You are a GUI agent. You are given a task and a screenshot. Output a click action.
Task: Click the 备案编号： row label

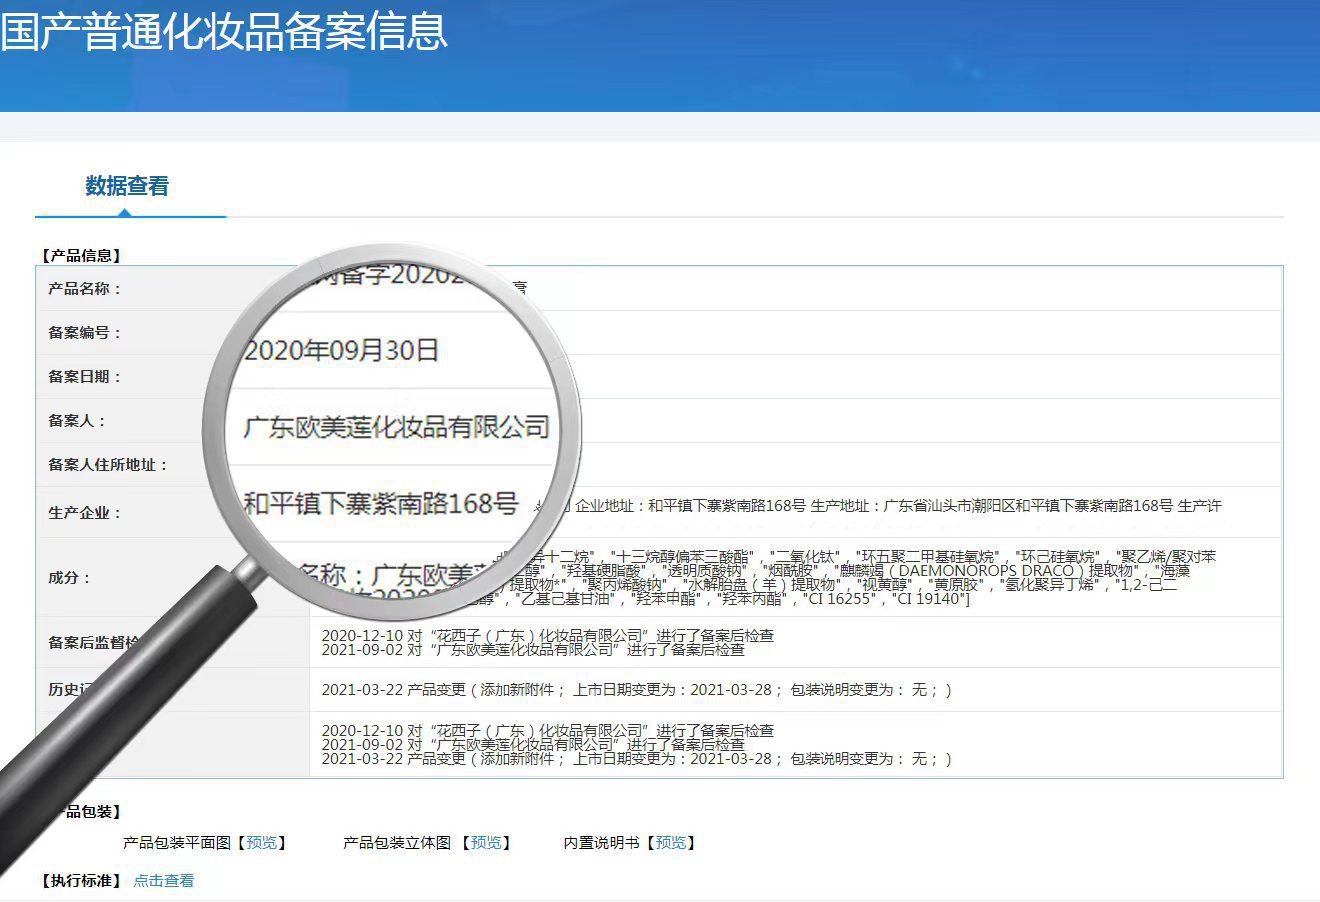[85, 333]
